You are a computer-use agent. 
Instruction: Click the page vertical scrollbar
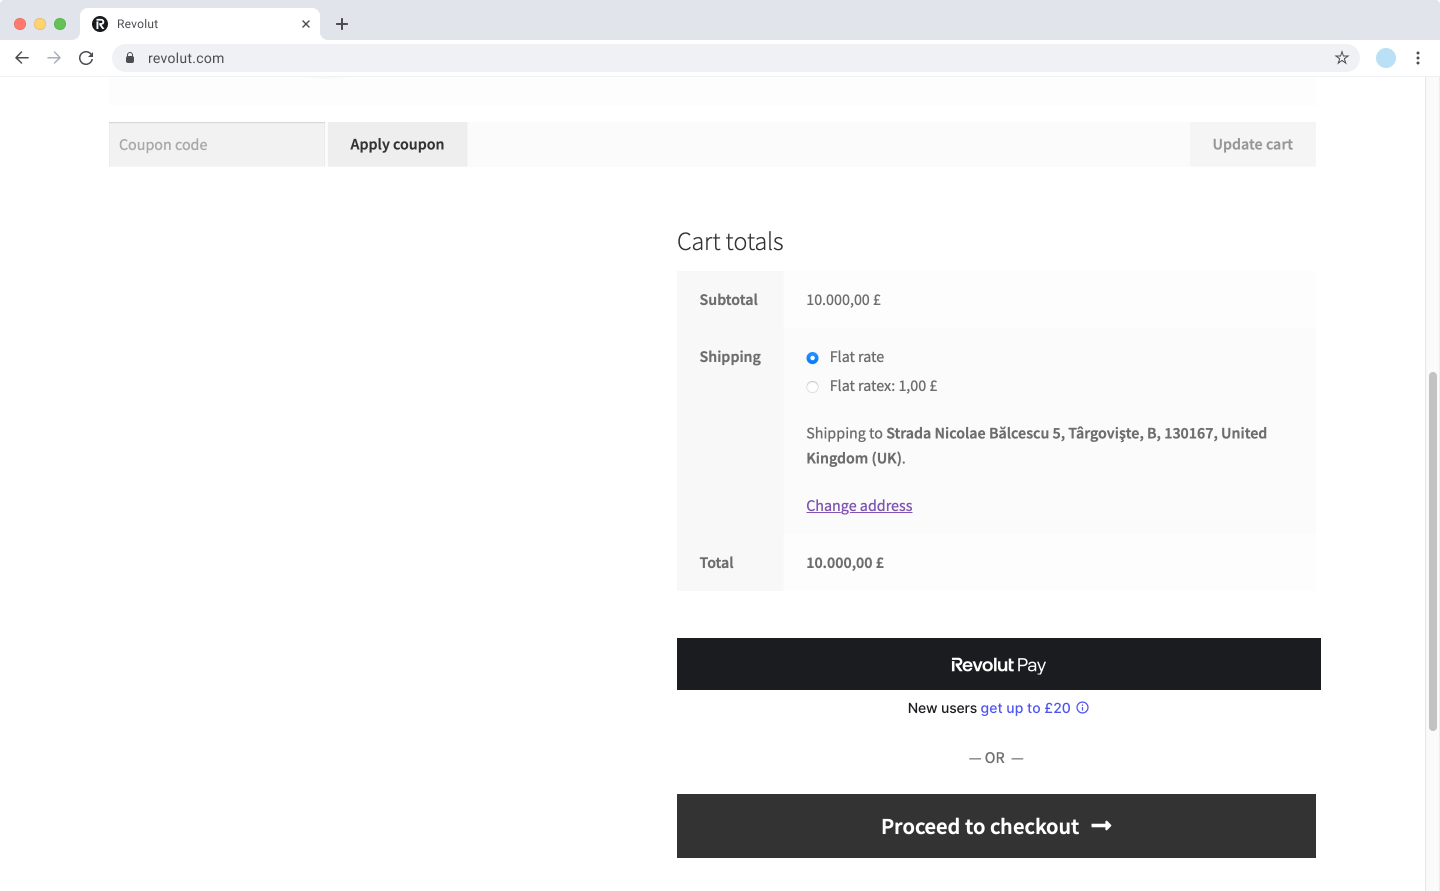coord(1433,550)
